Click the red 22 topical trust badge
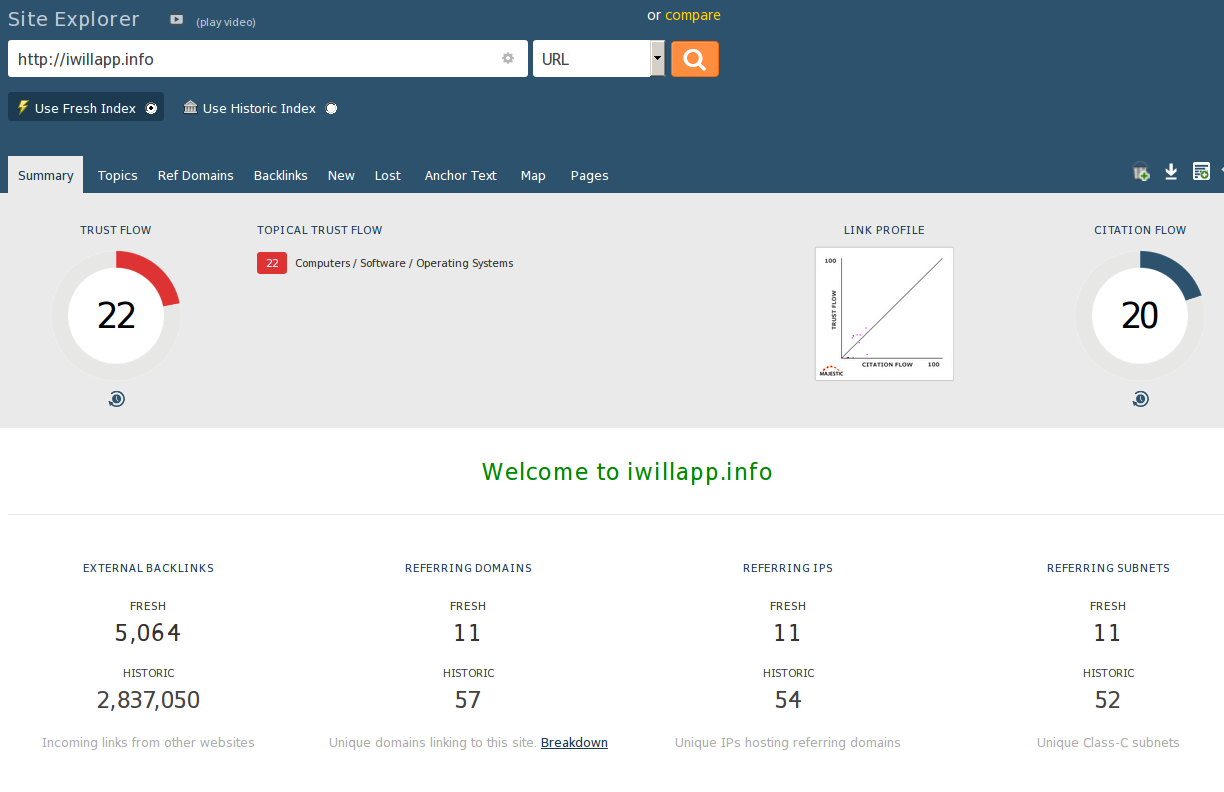This screenshot has height=792, width=1224. (x=272, y=264)
